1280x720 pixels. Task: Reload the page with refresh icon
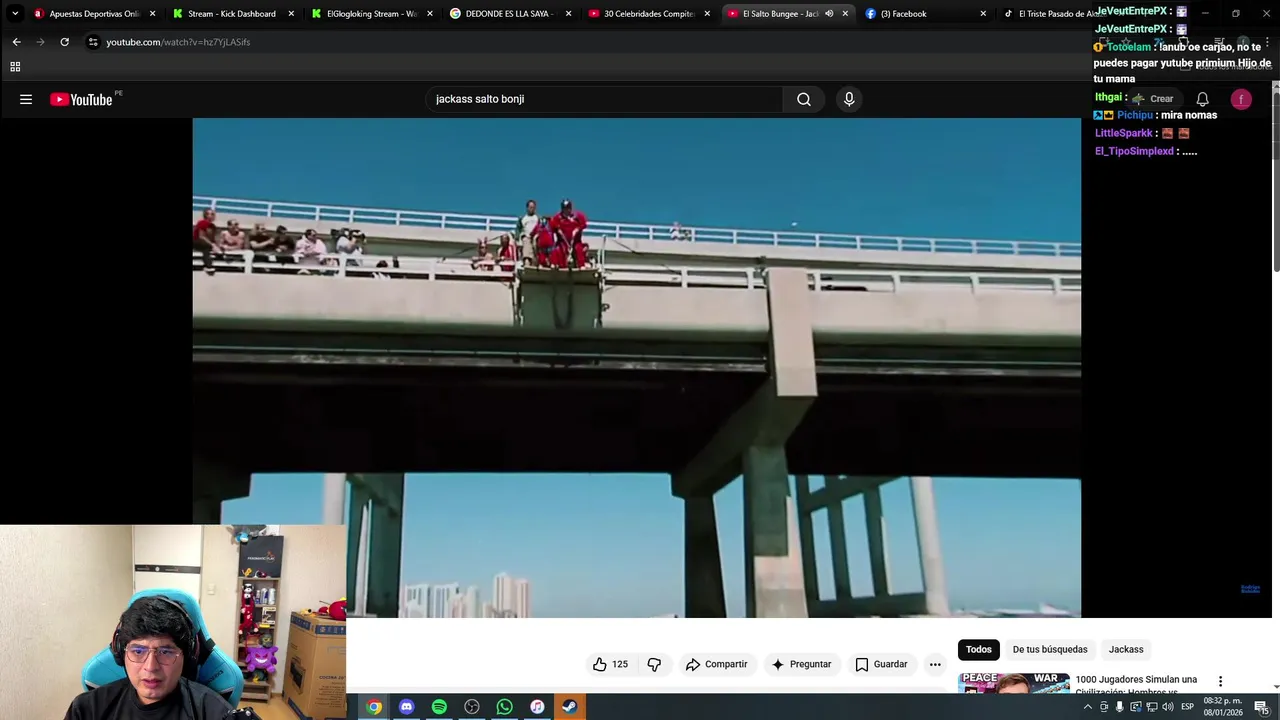pos(64,42)
